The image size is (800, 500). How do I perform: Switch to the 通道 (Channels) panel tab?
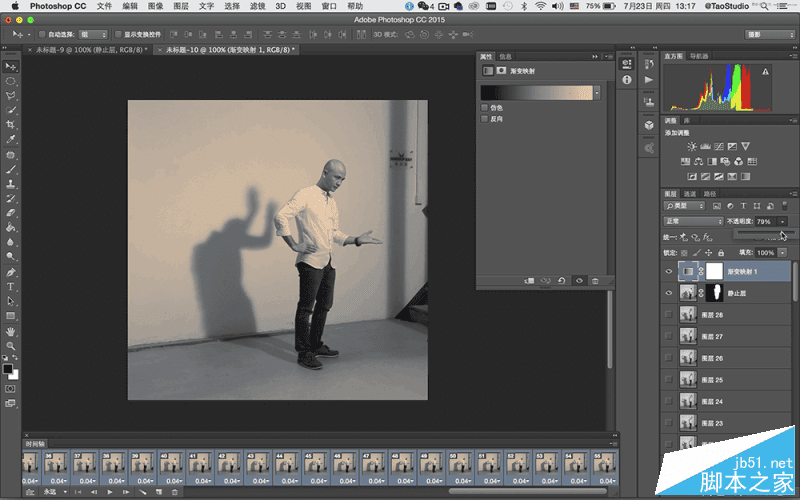[691, 193]
